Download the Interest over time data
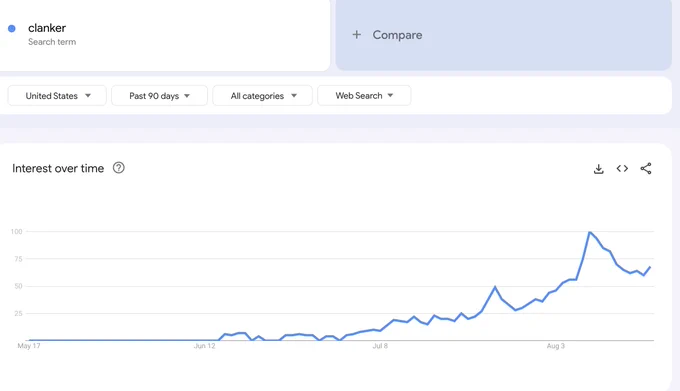The image size is (680, 391). (598, 169)
